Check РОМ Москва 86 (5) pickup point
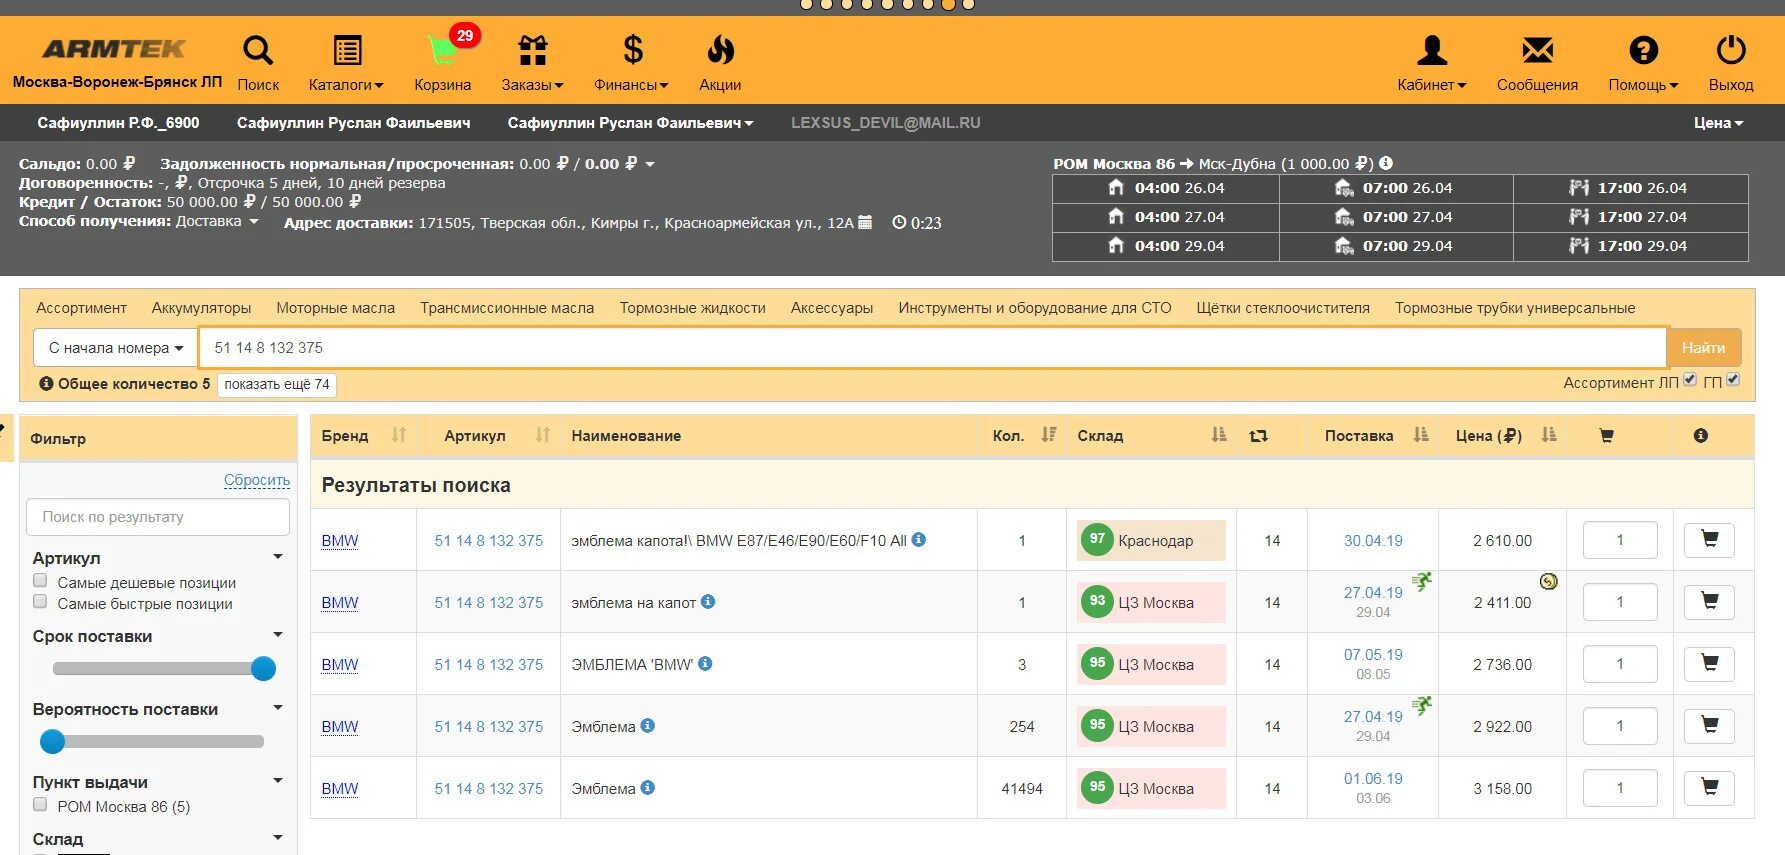 (x=40, y=805)
